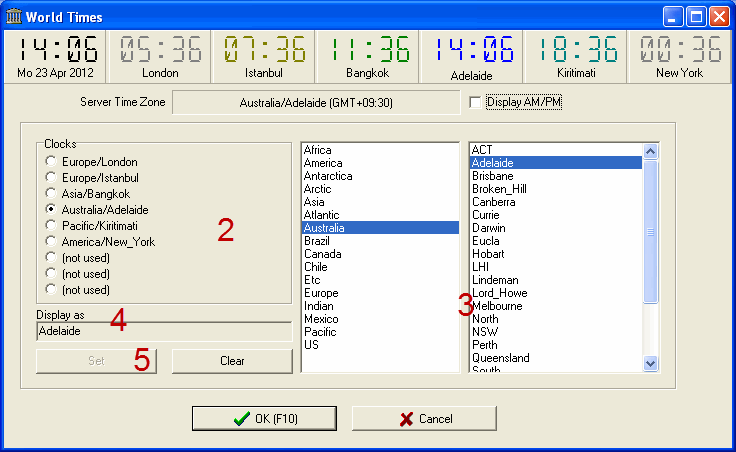Select Pacific in the region list
Screen dimensions: 736x452
pos(380,332)
